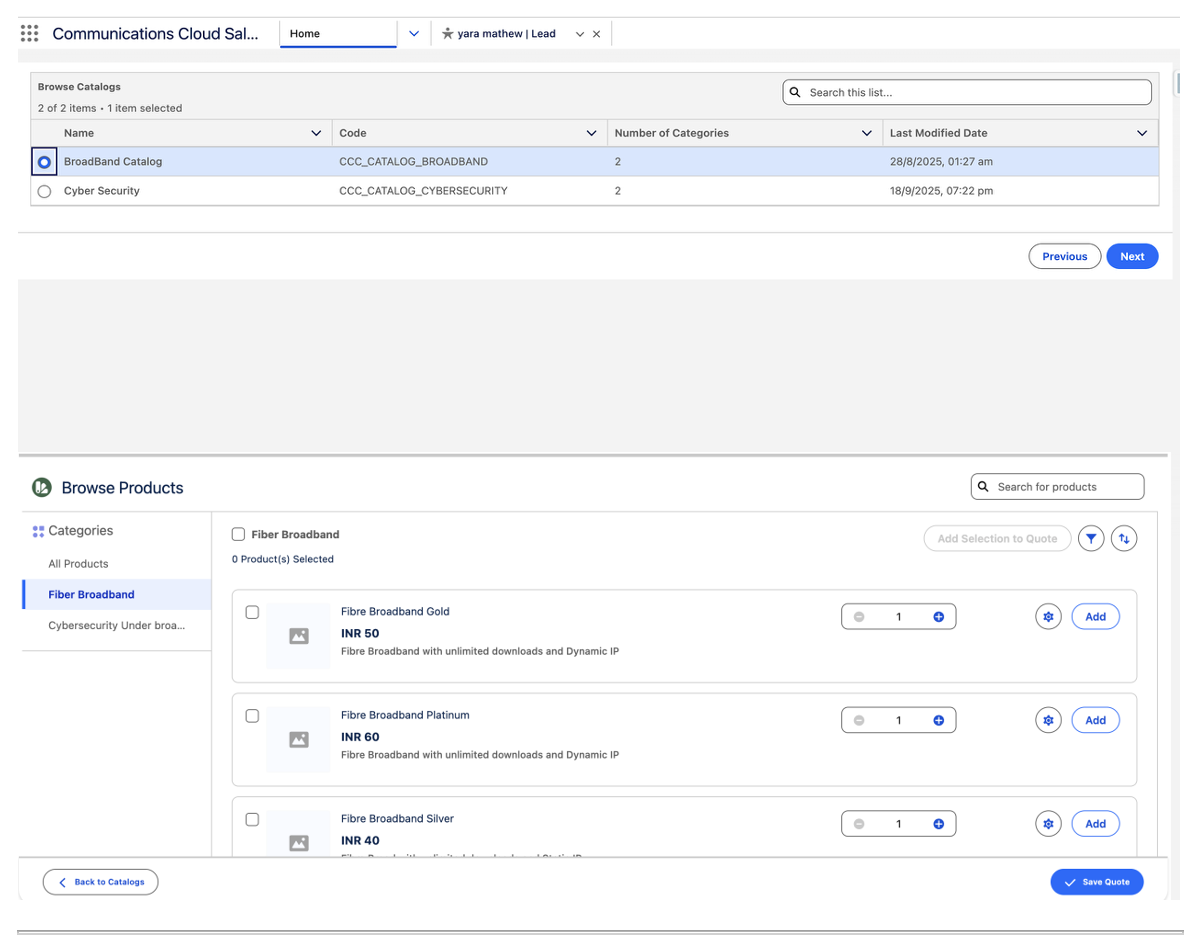The height and width of the screenshot is (946, 1194).
Task: Open the Last Modified Date column menu
Action: coord(1142,133)
